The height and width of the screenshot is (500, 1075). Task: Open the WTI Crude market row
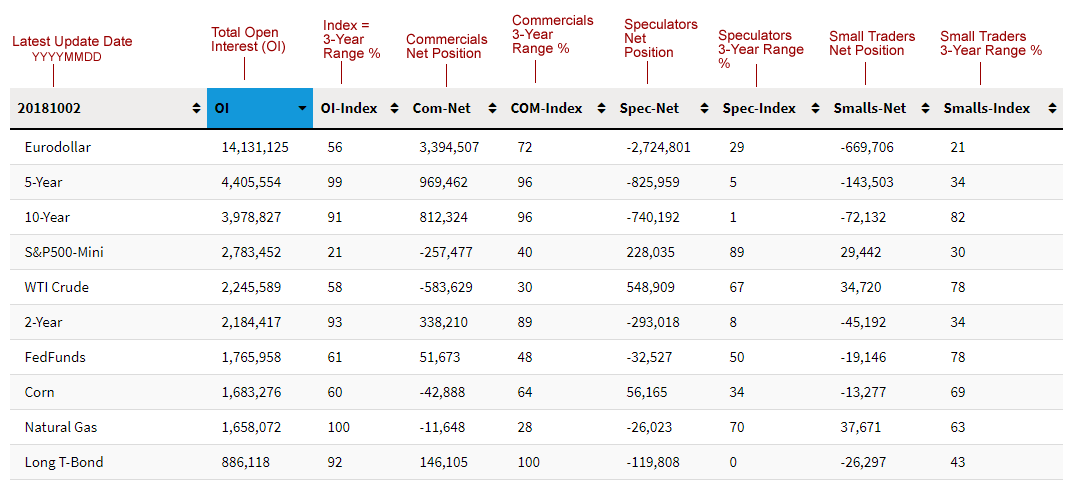[57, 287]
